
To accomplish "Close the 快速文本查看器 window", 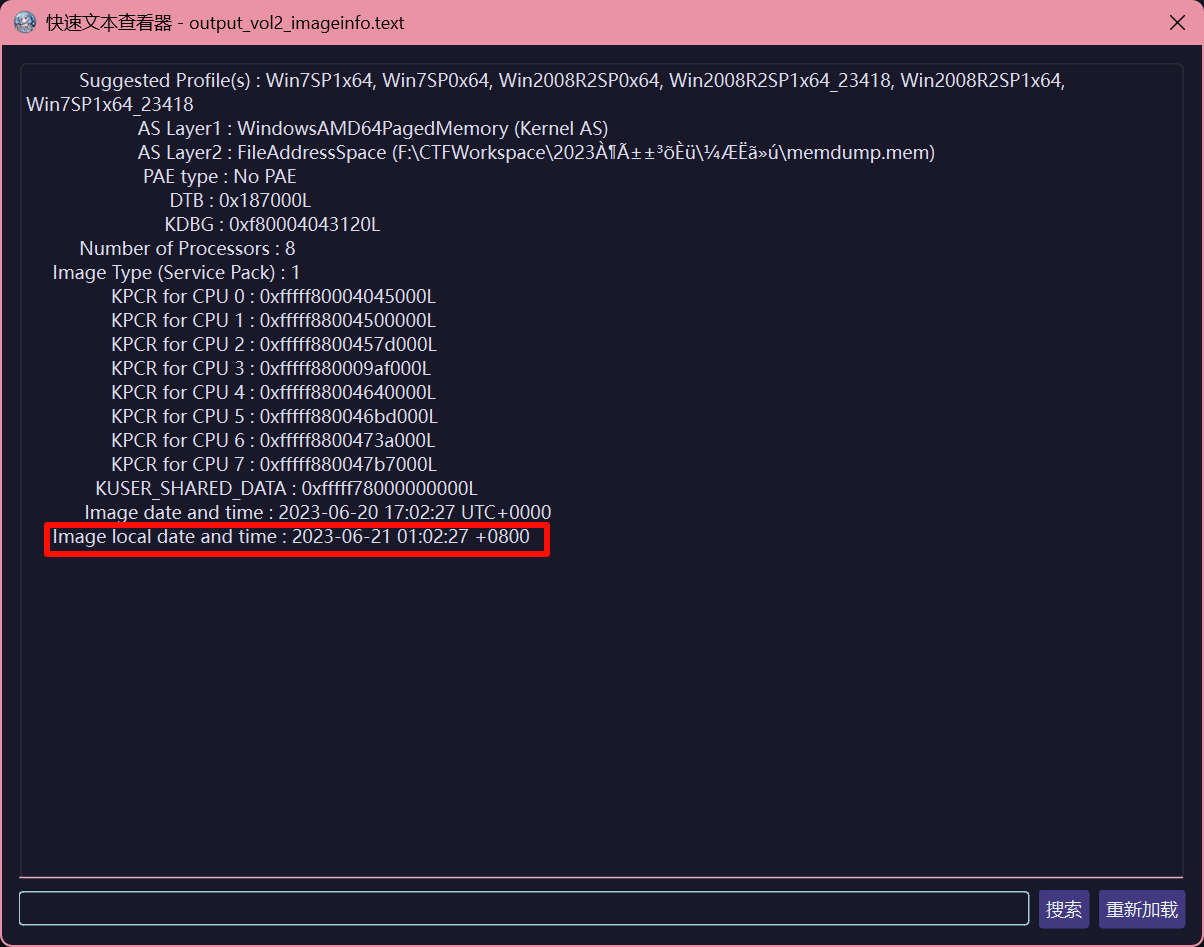I will coord(1177,22).
